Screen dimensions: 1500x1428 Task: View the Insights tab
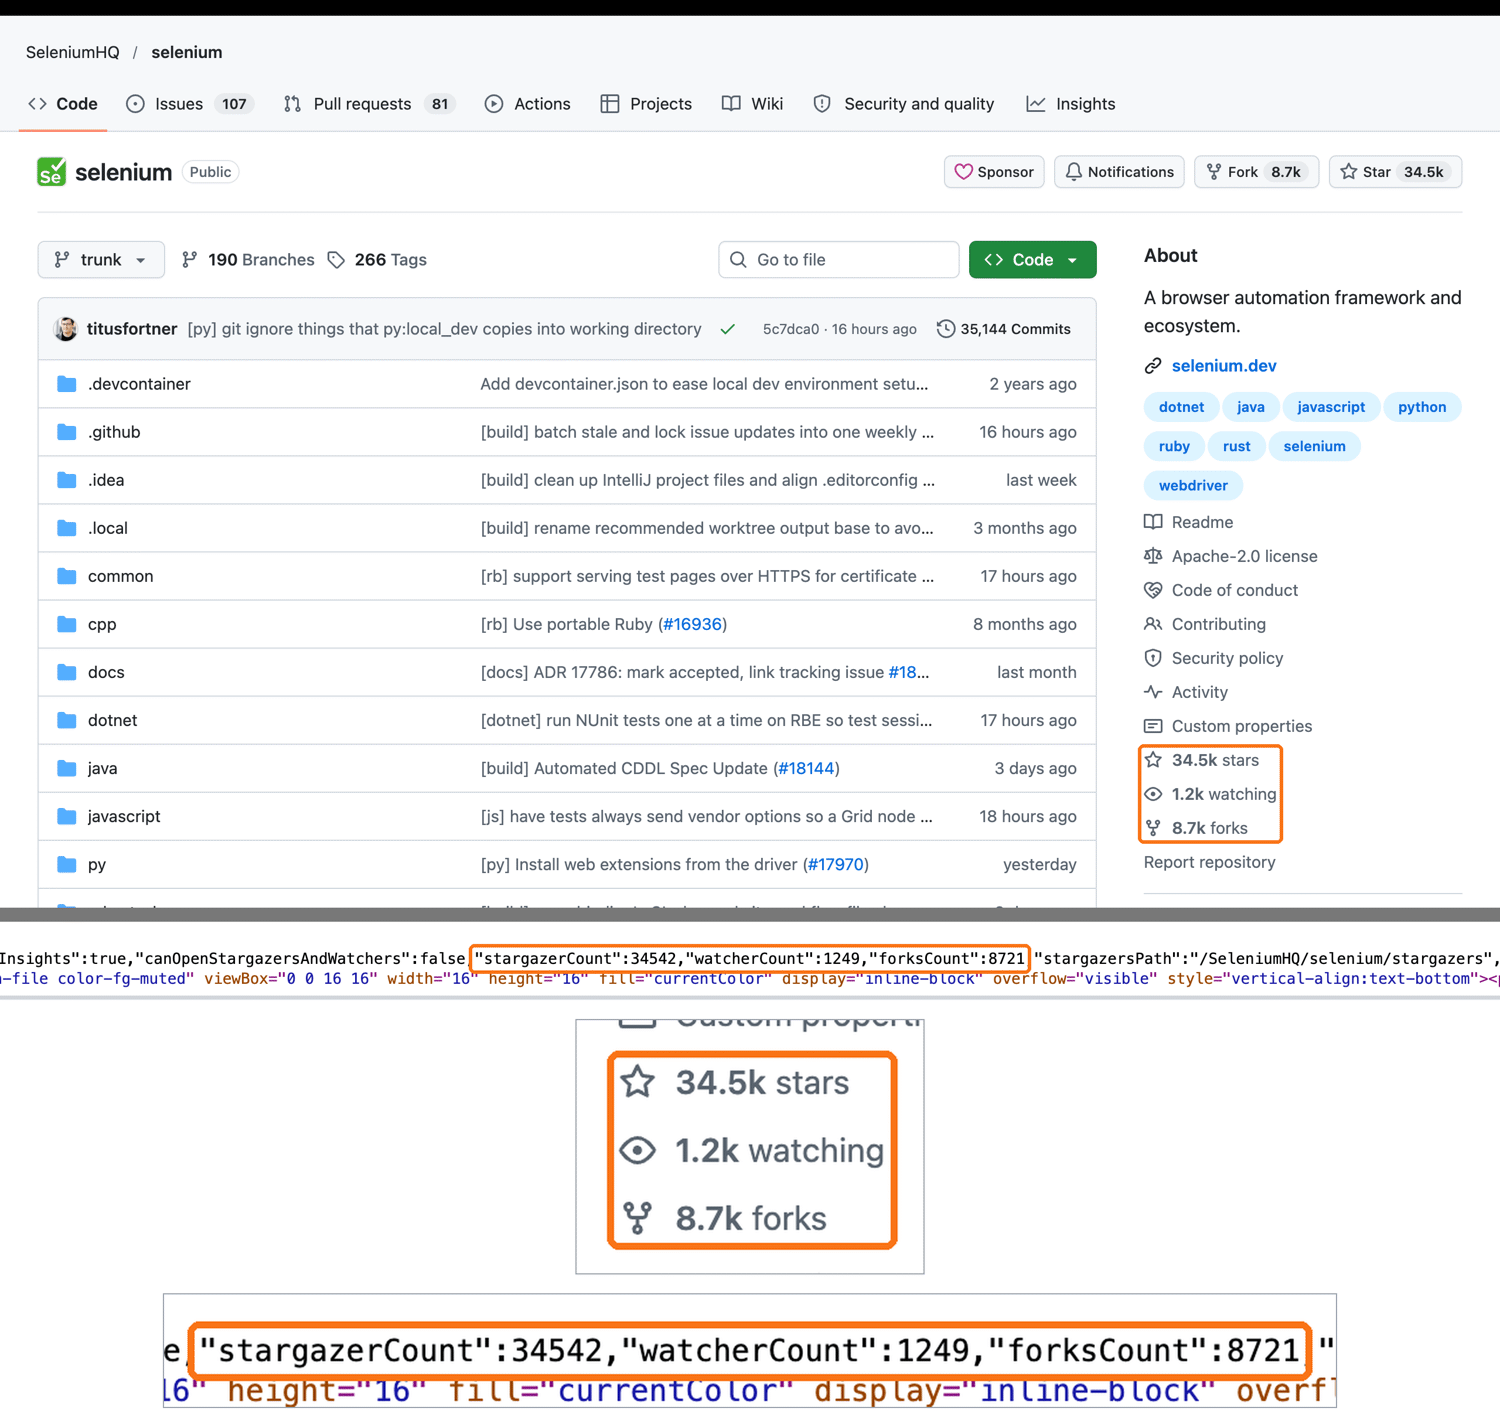[1071, 104]
